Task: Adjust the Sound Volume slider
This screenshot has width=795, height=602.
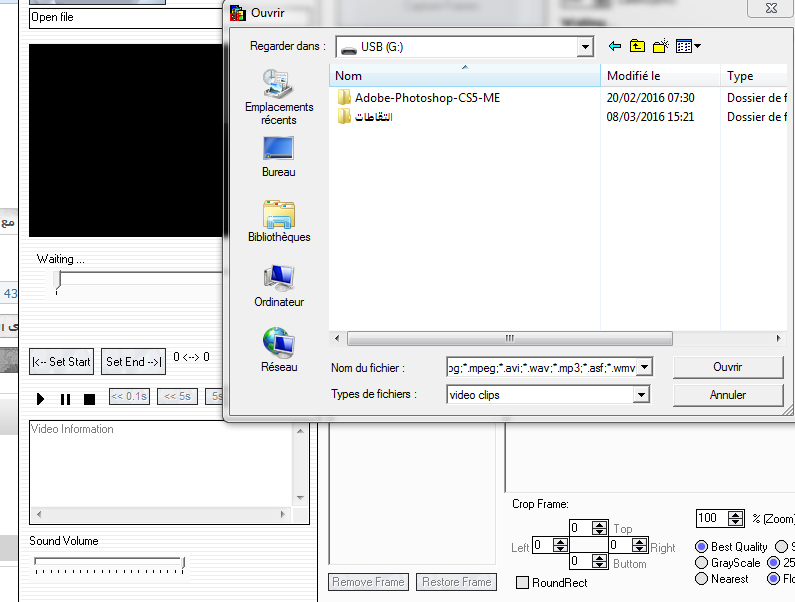Action: [108, 562]
